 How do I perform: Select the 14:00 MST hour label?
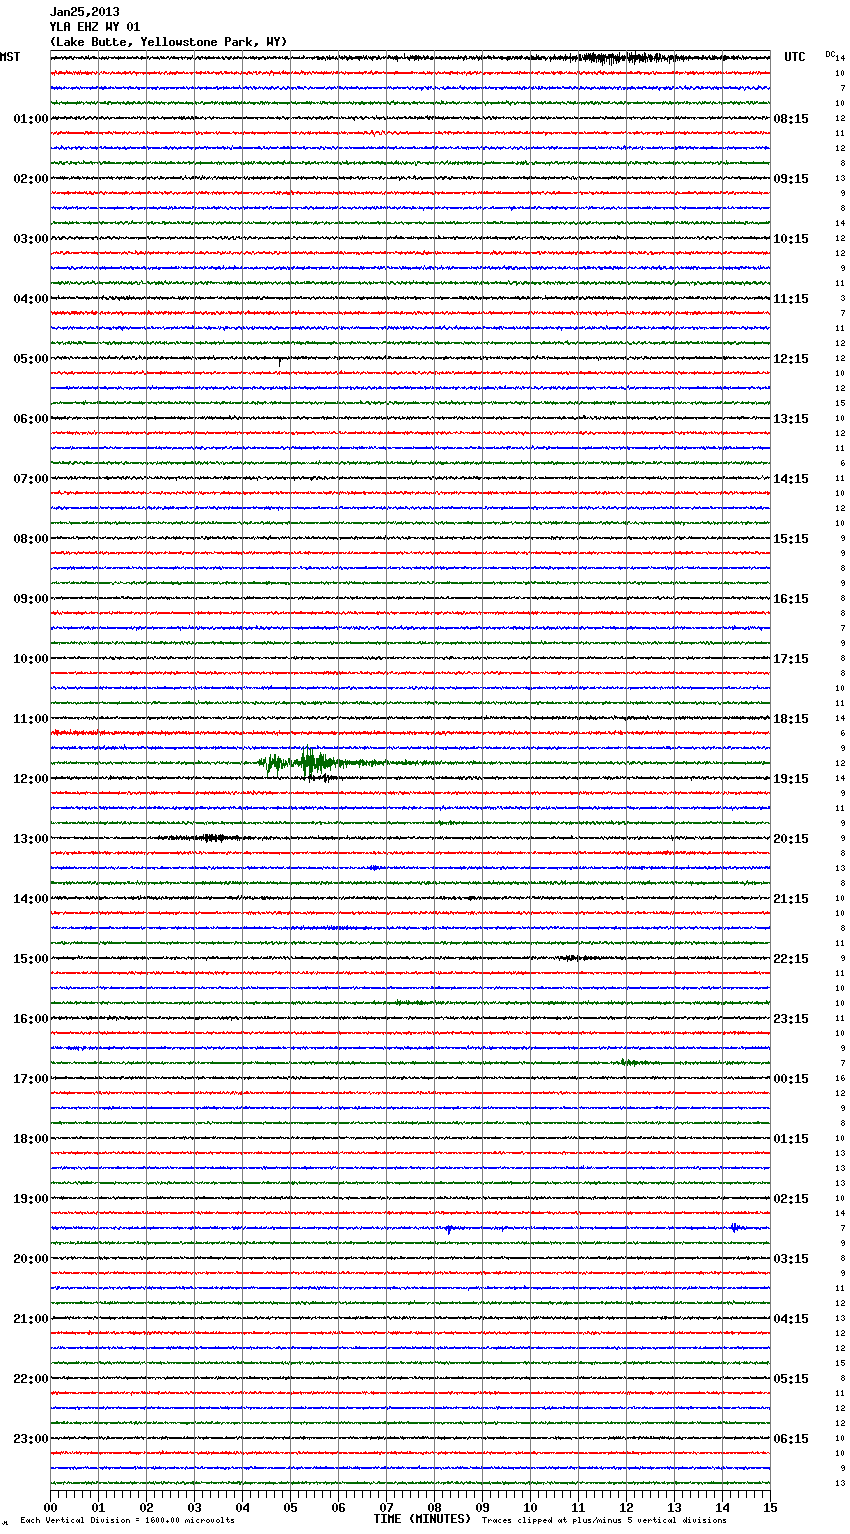tap(31, 899)
